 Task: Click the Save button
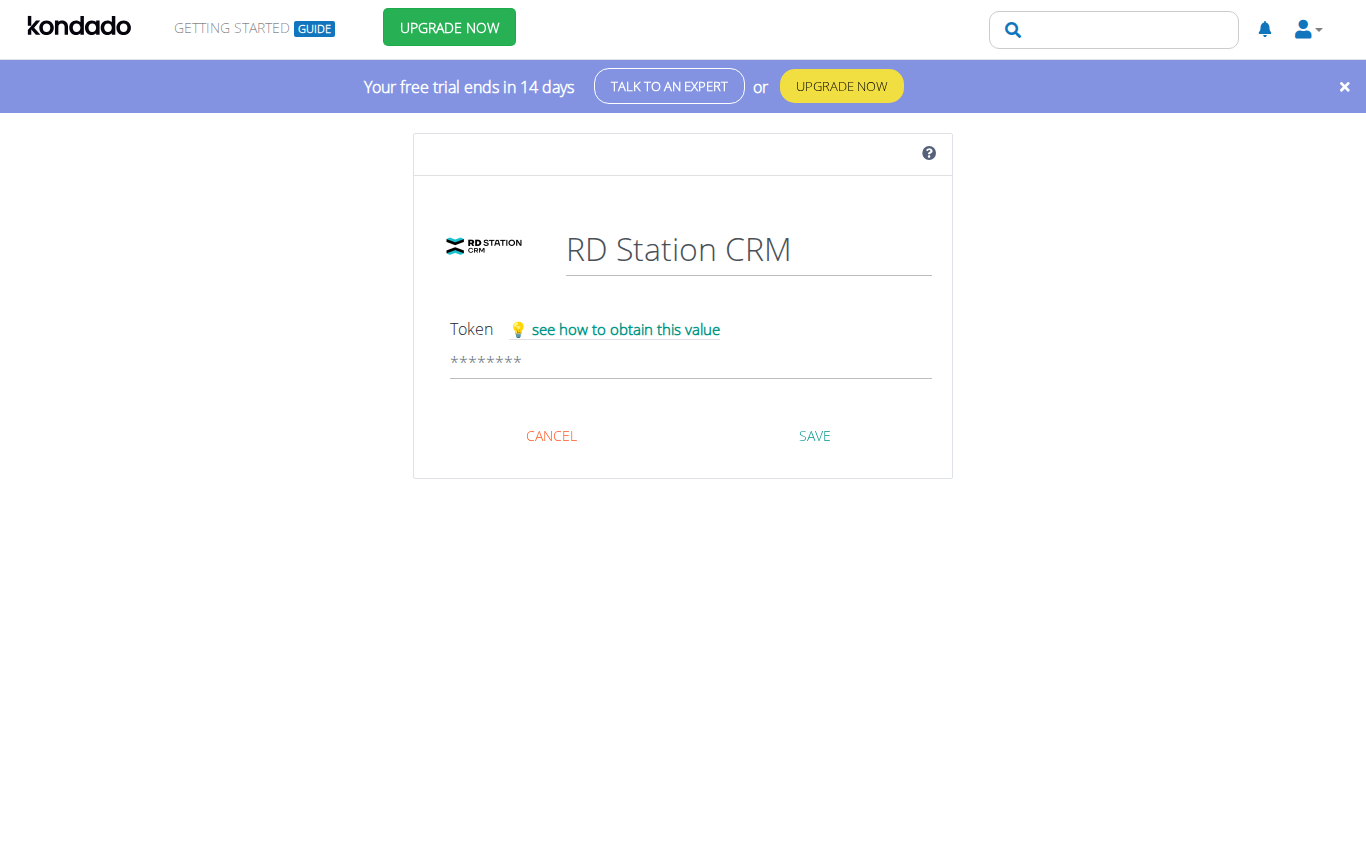pyautogui.click(x=815, y=436)
